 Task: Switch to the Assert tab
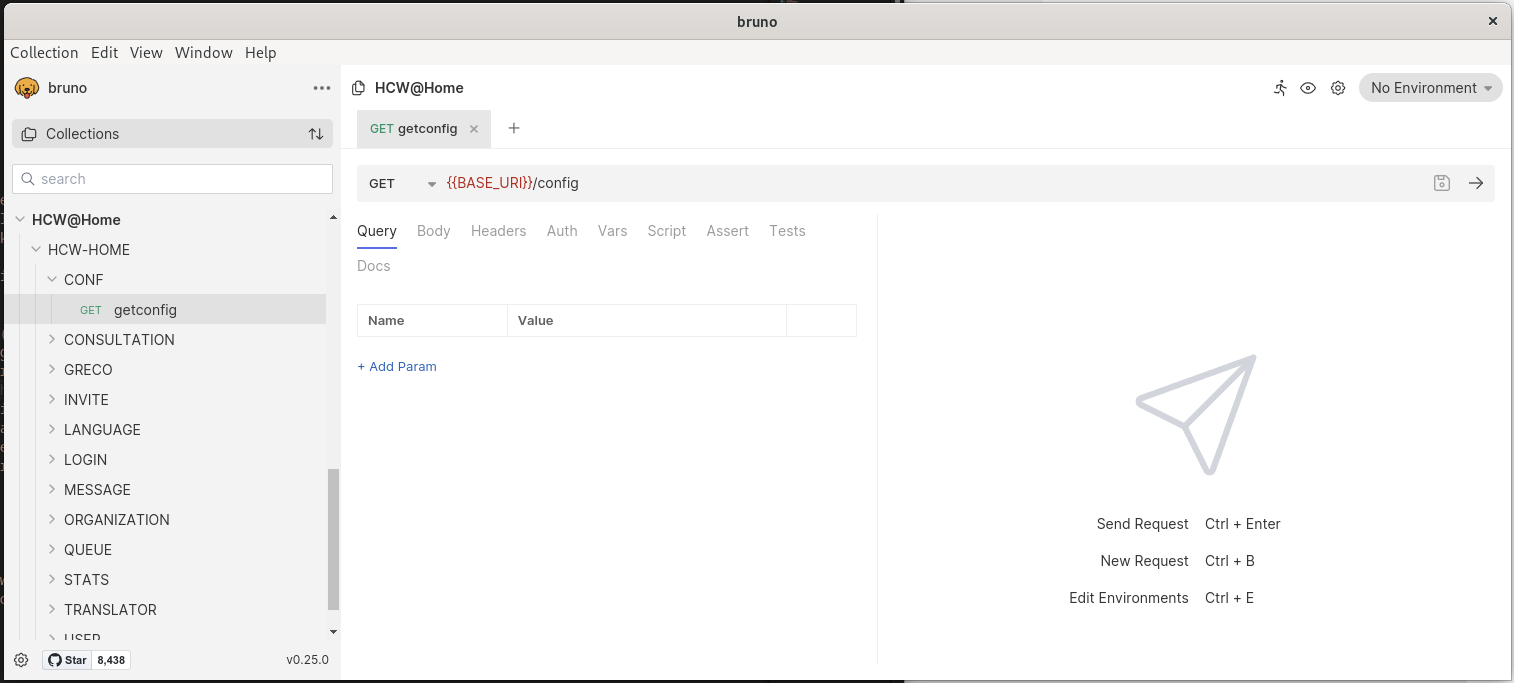point(728,231)
